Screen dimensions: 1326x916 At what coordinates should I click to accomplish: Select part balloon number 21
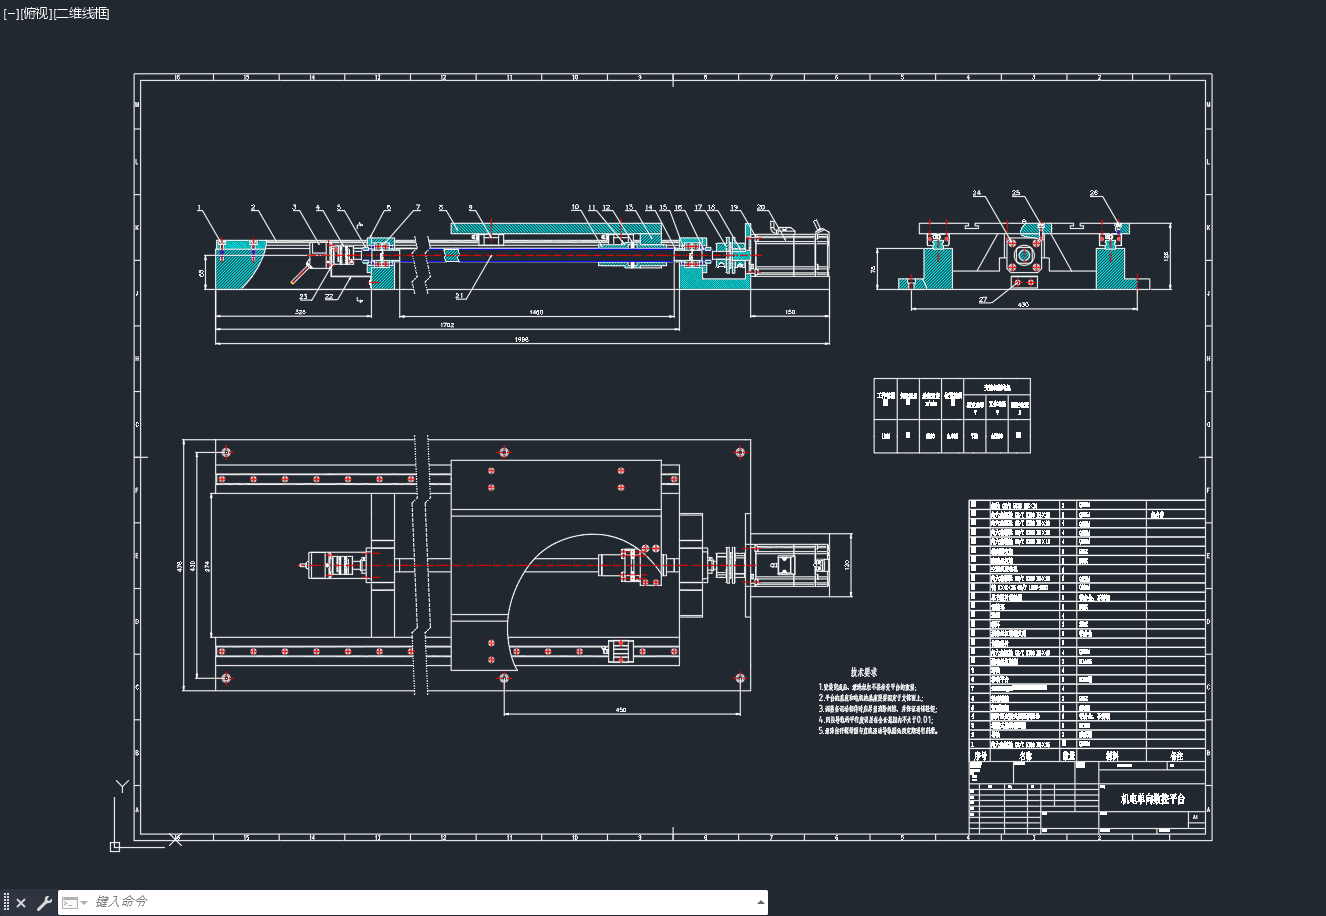coord(459,296)
